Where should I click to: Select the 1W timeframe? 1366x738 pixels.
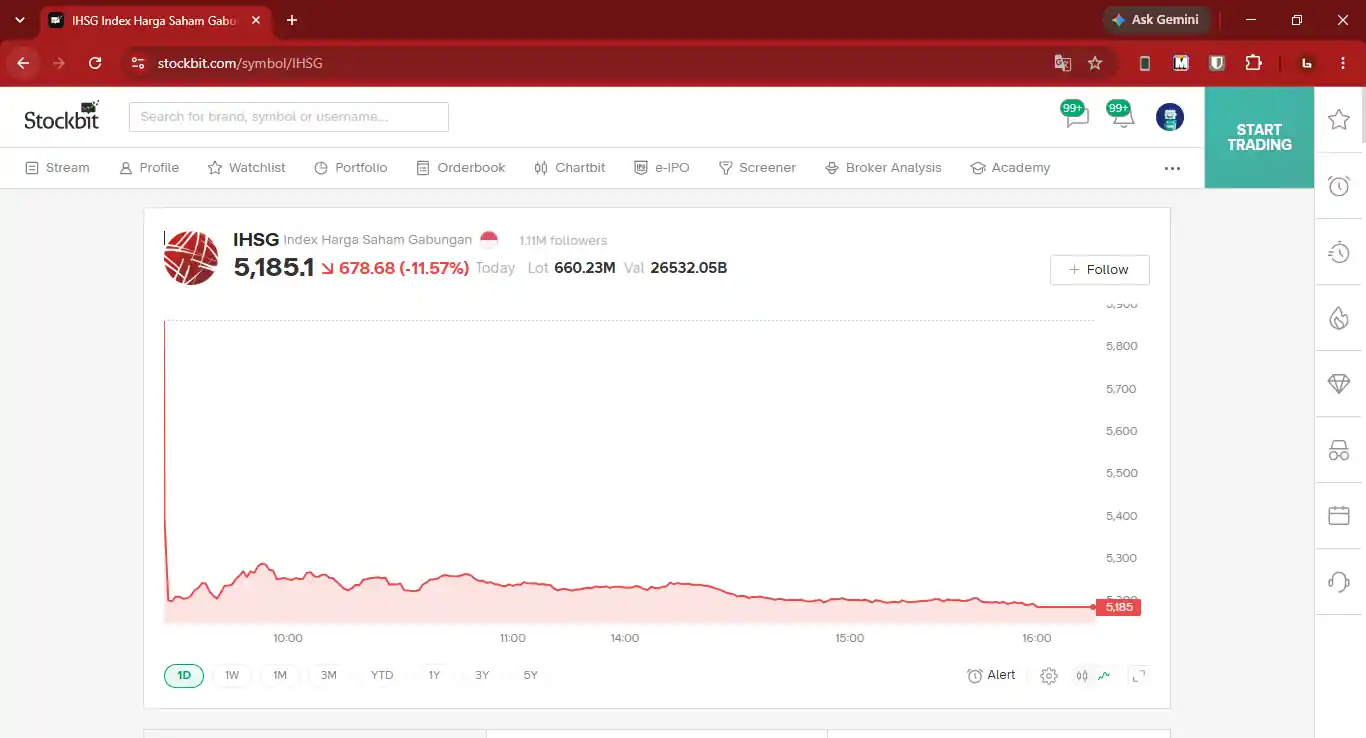232,675
